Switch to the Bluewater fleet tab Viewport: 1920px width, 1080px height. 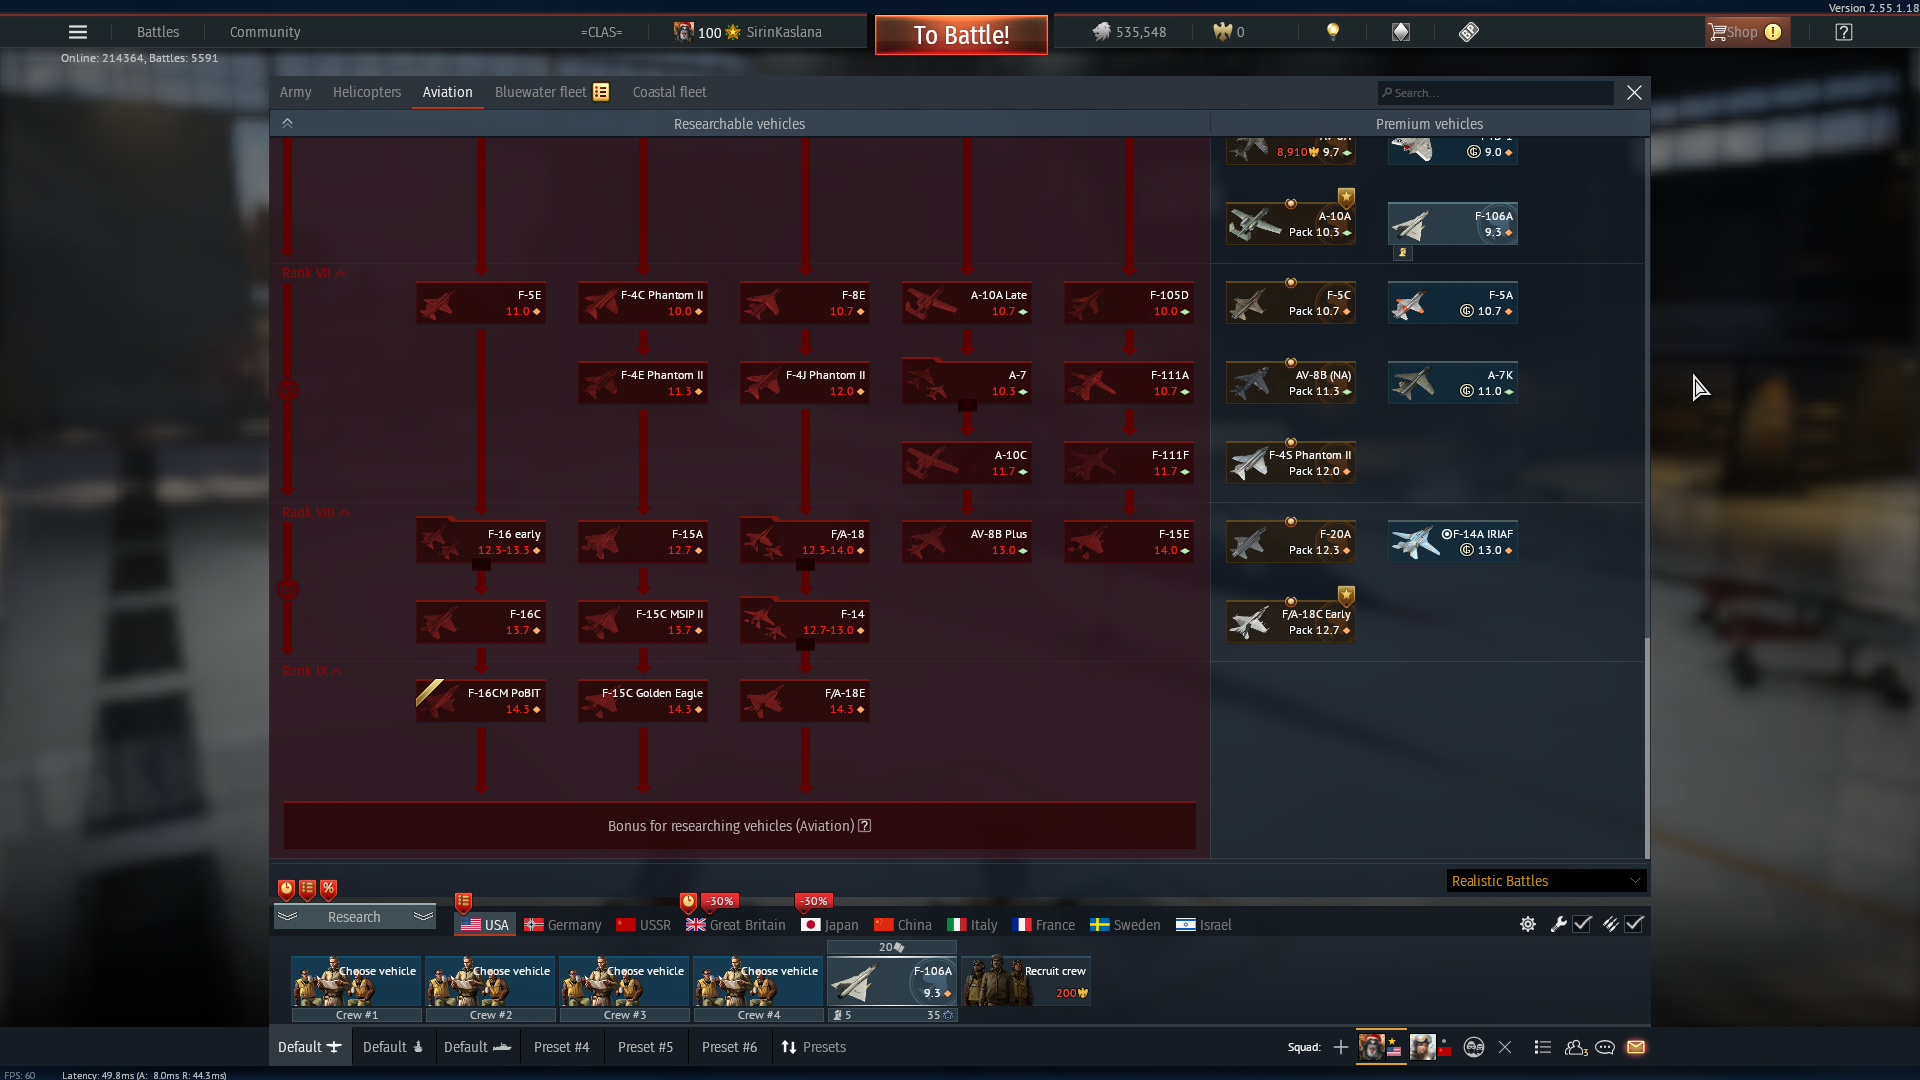click(541, 92)
